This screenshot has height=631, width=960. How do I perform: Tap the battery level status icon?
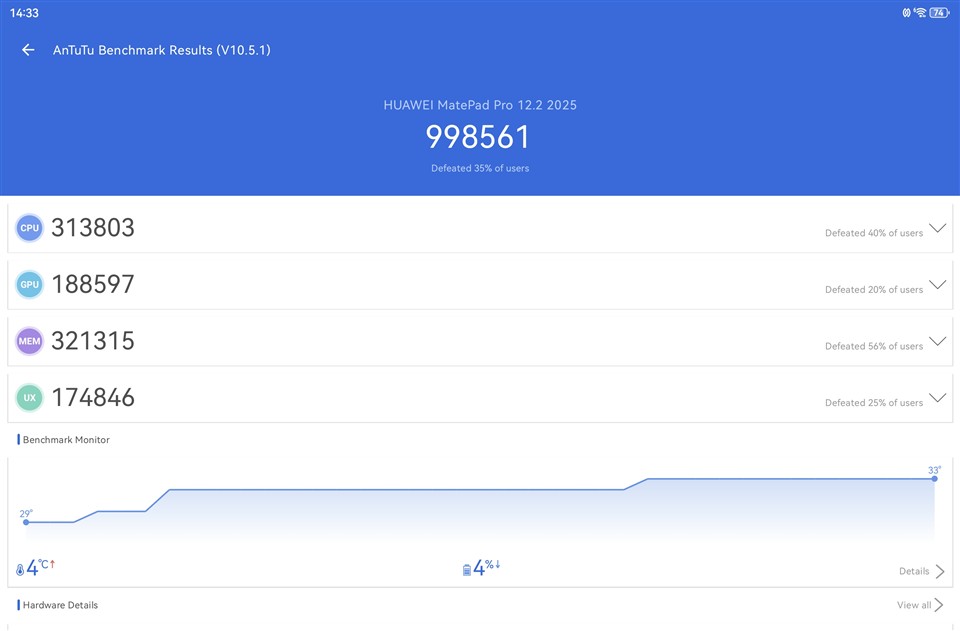click(x=938, y=13)
